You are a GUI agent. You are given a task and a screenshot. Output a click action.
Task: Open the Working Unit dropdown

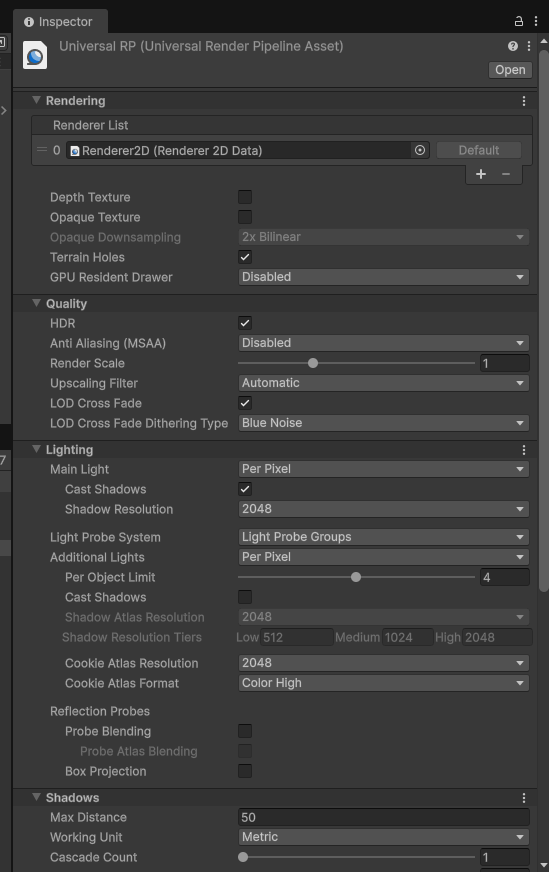point(383,838)
